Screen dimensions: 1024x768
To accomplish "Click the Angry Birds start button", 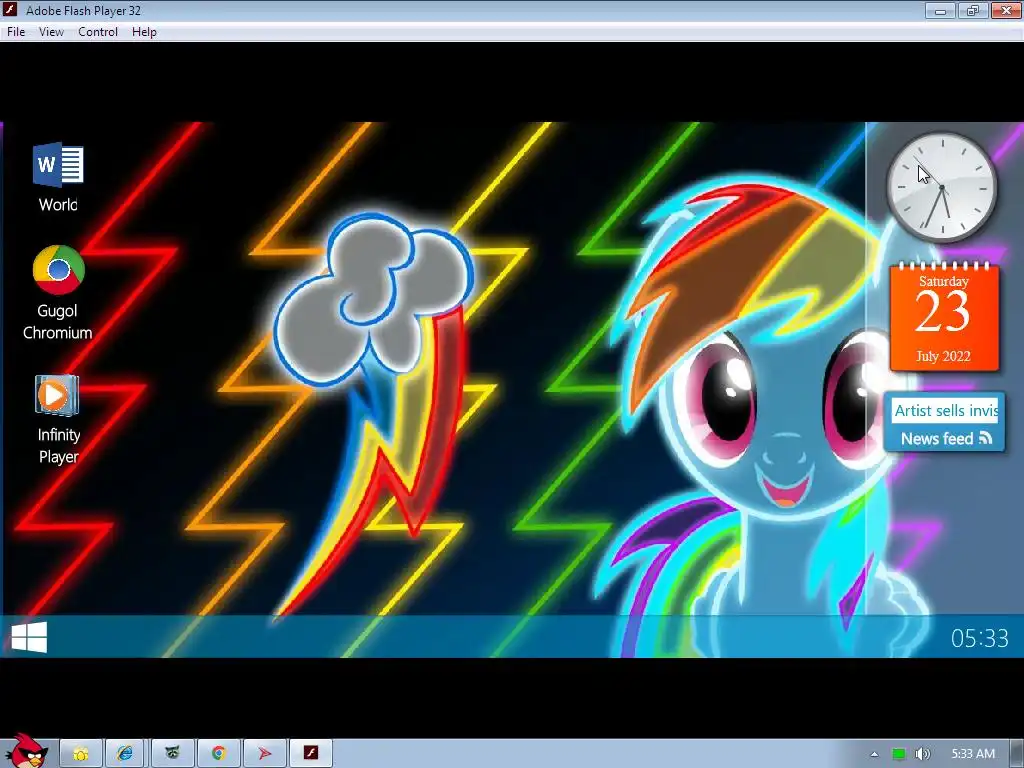I will coord(26,751).
